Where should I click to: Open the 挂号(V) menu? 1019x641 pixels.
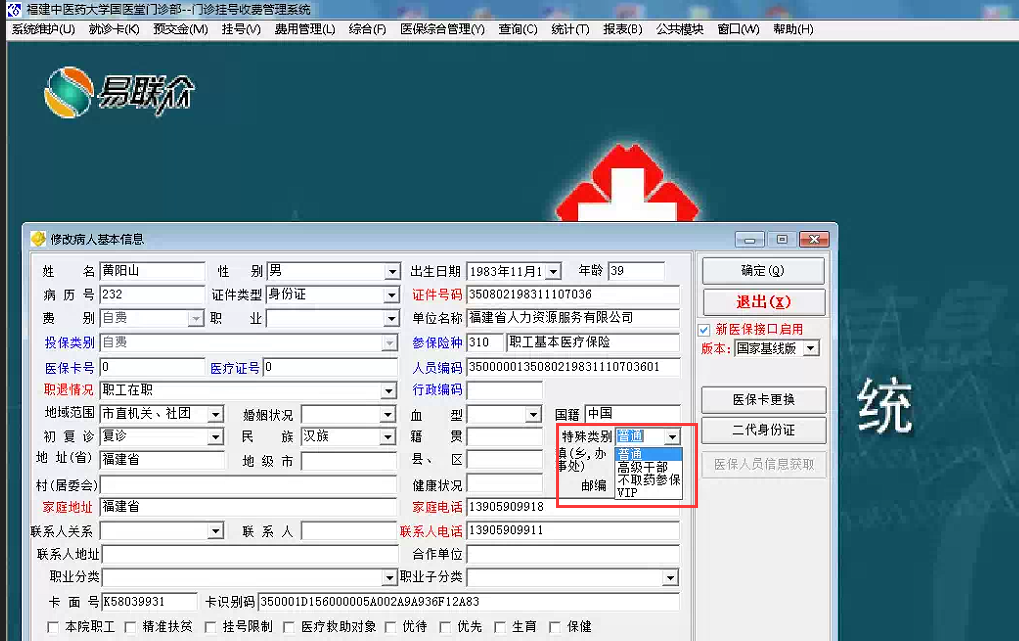(x=241, y=29)
